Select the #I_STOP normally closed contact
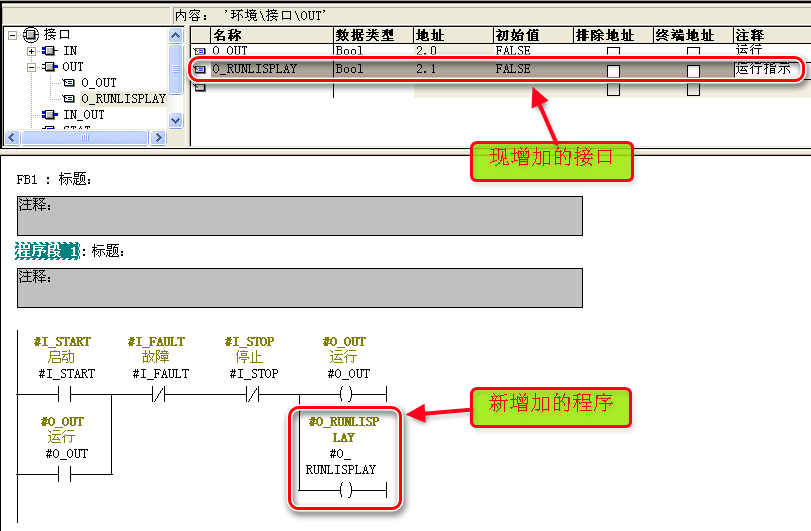 click(x=252, y=396)
